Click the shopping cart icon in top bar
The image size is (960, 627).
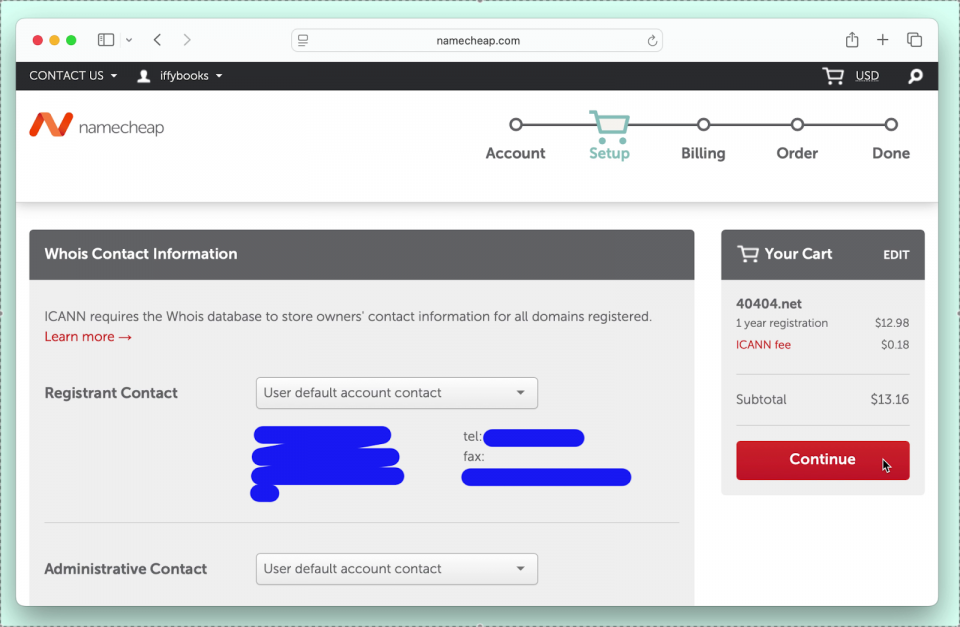coord(832,76)
